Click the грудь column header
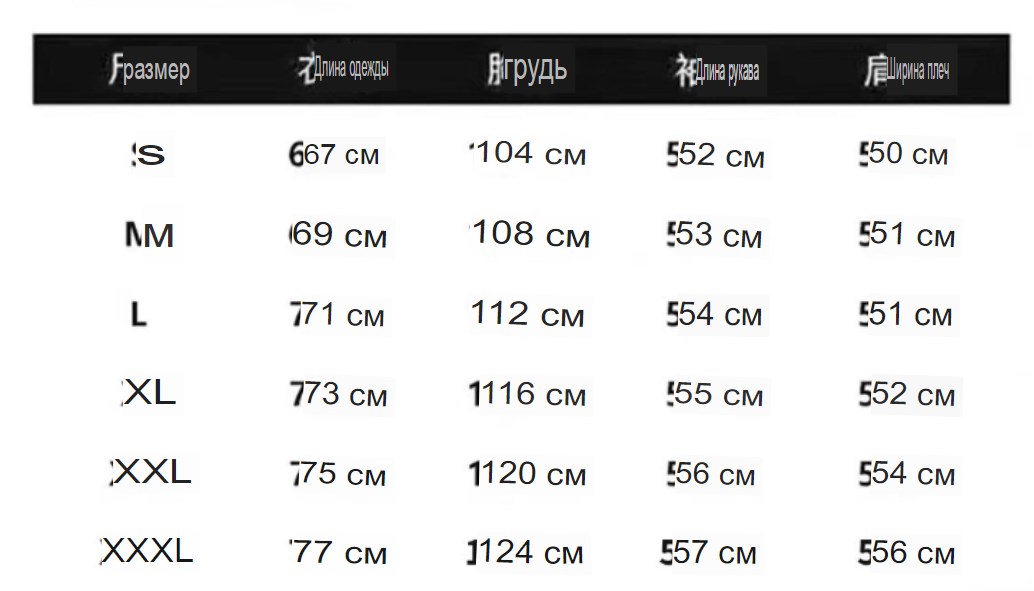The height and width of the screenshot is (591, 1034). coord(527,69)
